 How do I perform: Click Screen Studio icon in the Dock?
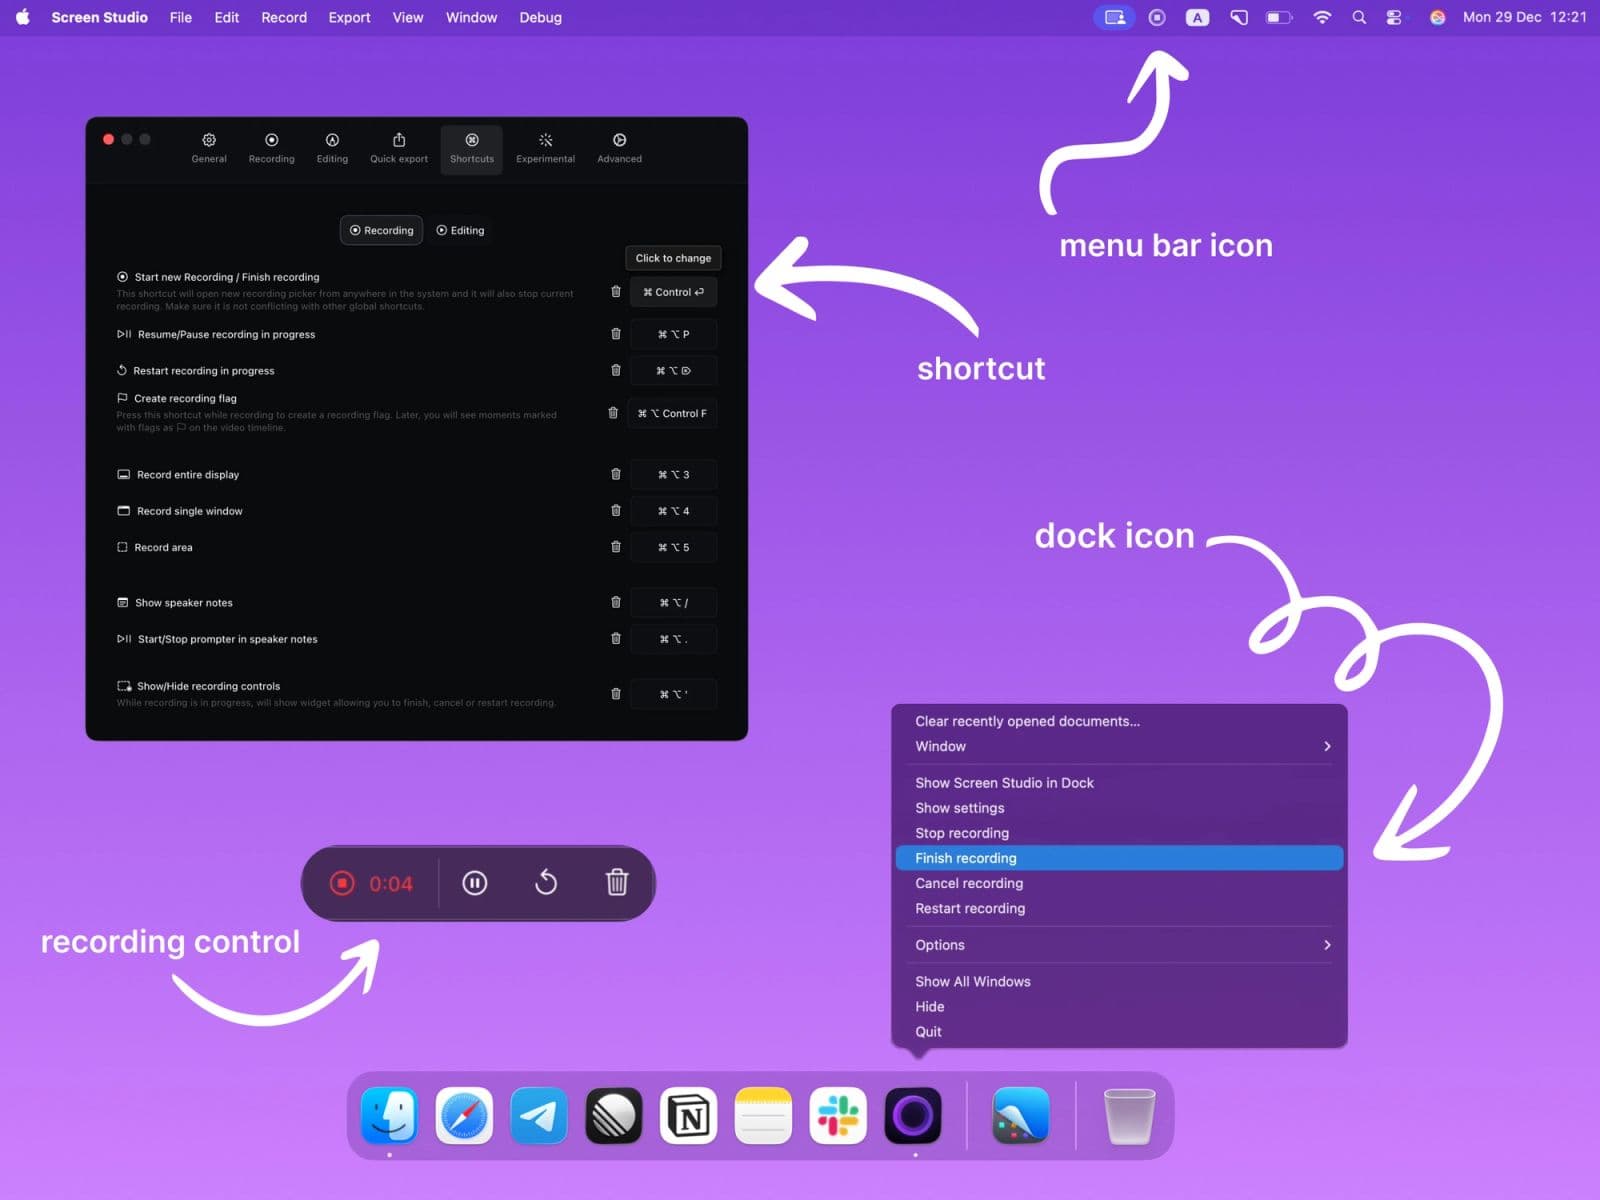(913, 1115)
